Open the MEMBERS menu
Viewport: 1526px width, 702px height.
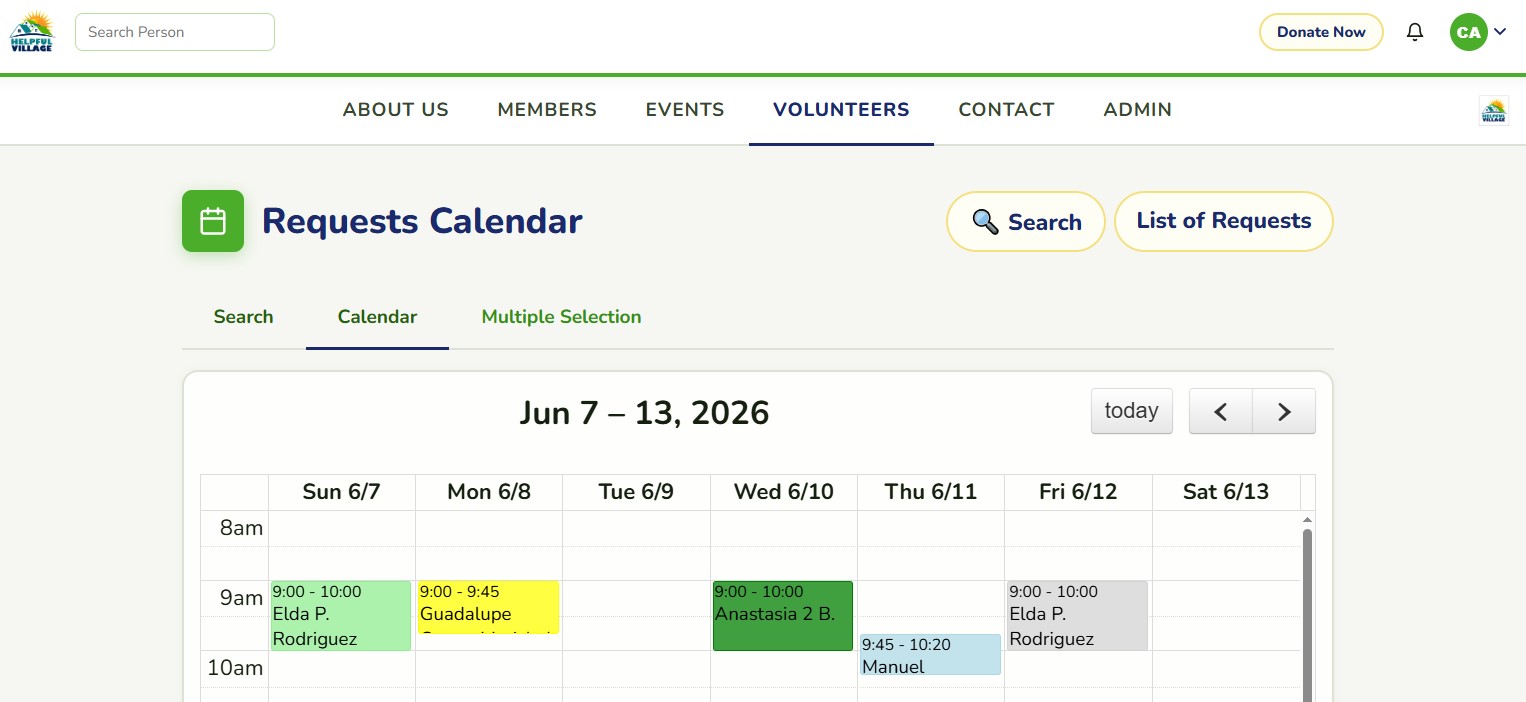pyautogui.click(x=547, y=110)
